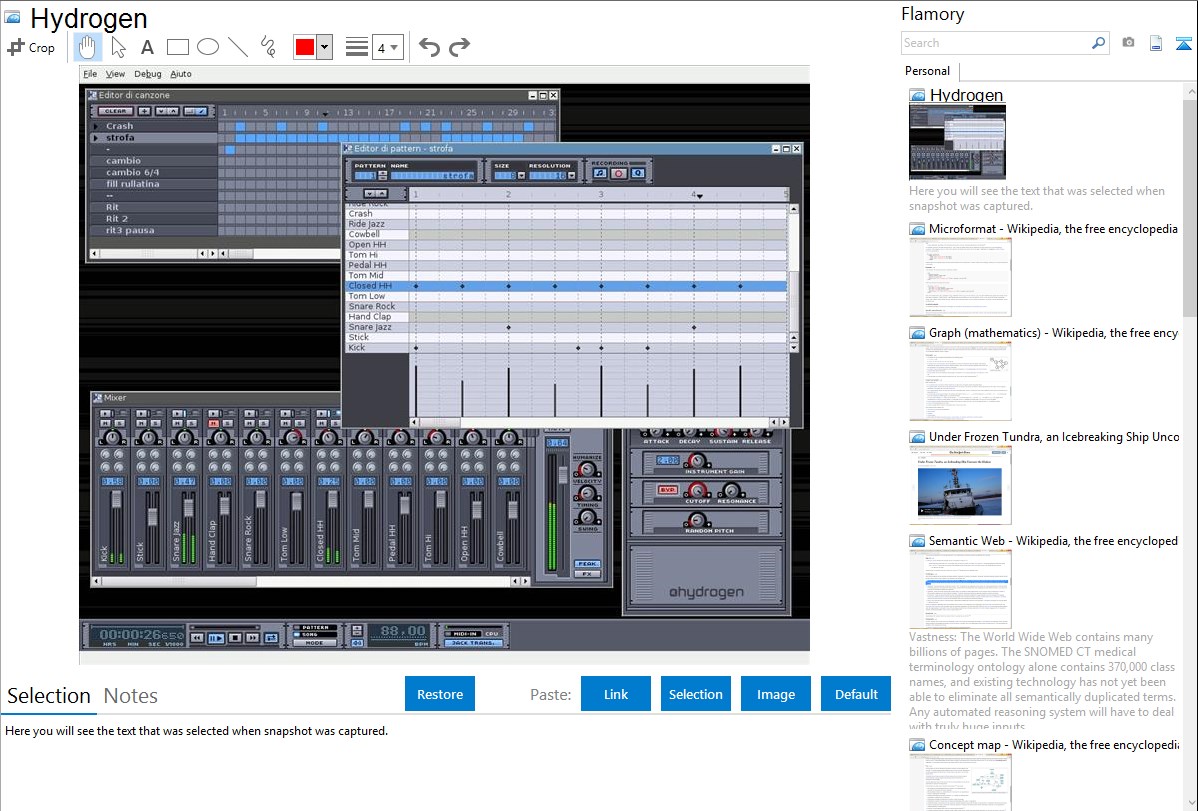The image size is (1198, 811).
Task: Undo the last annotation
Action: coord(429,47)
